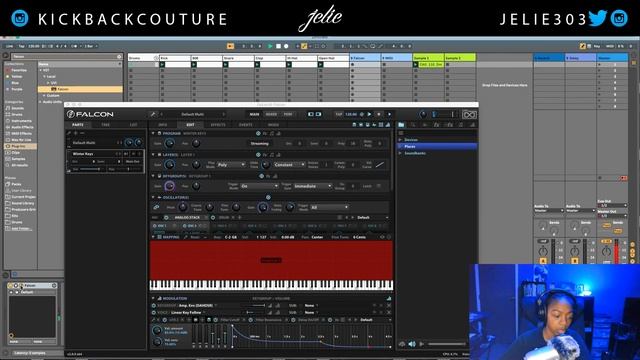Open the Glide Constant dropdown

coord(289,164)
